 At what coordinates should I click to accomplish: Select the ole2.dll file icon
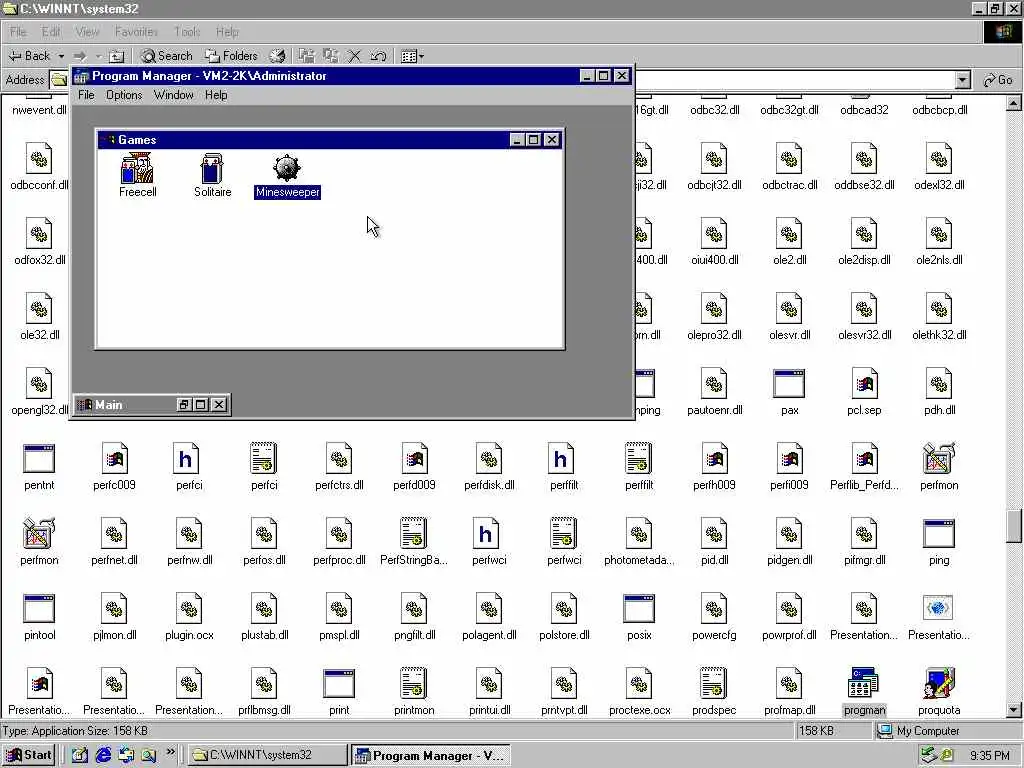pyautogui.click(x=789, y=233)
